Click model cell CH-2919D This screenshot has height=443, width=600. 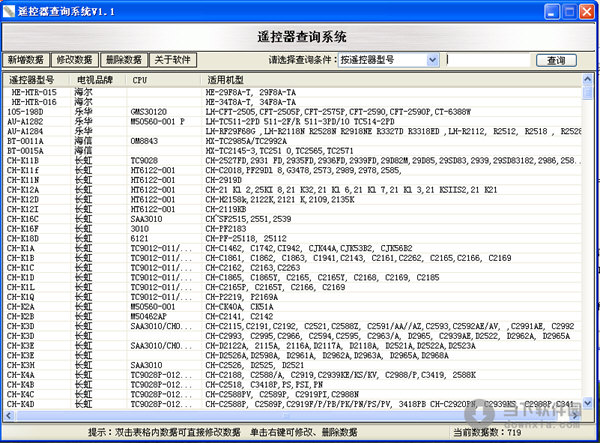point(224,180)
